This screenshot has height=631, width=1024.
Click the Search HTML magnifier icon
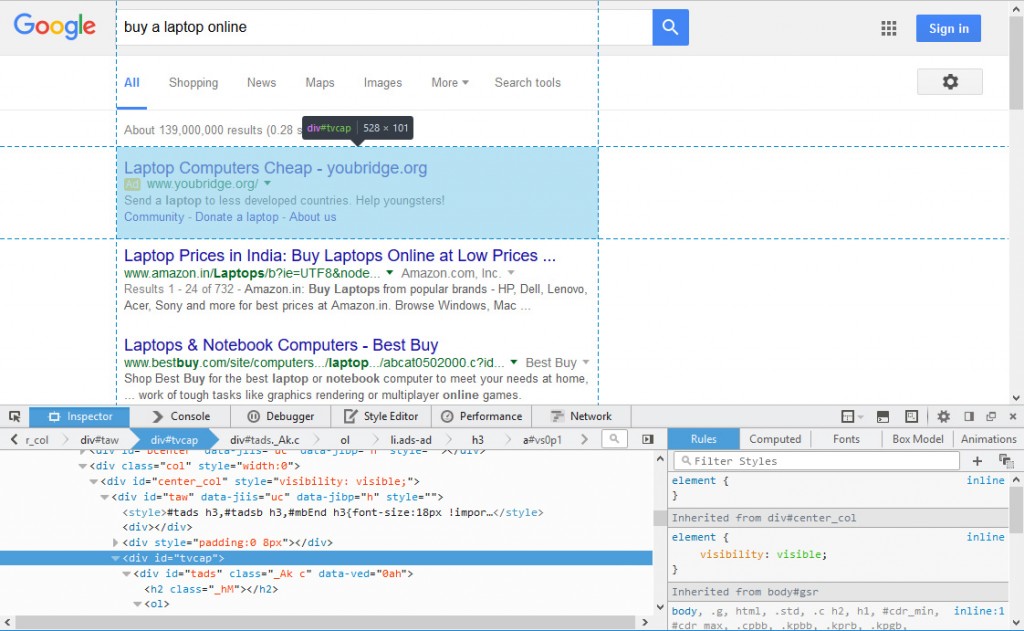[x=614, y=439]
